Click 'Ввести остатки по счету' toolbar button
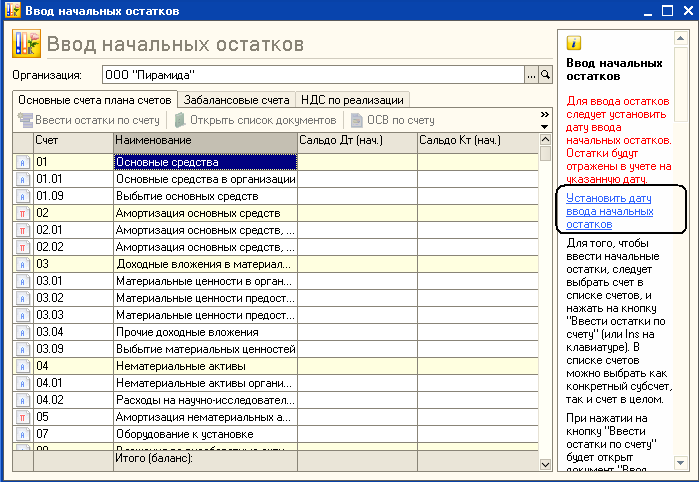 [88, 120]
